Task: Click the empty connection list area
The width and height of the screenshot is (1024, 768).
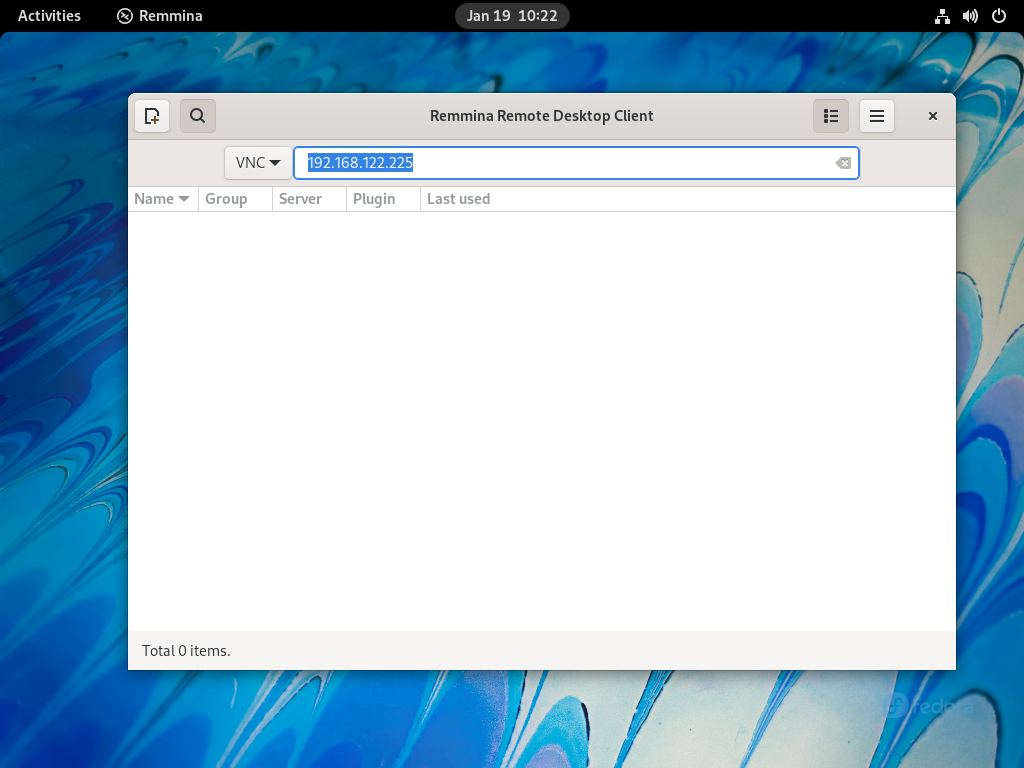Action: pos(541,420)
